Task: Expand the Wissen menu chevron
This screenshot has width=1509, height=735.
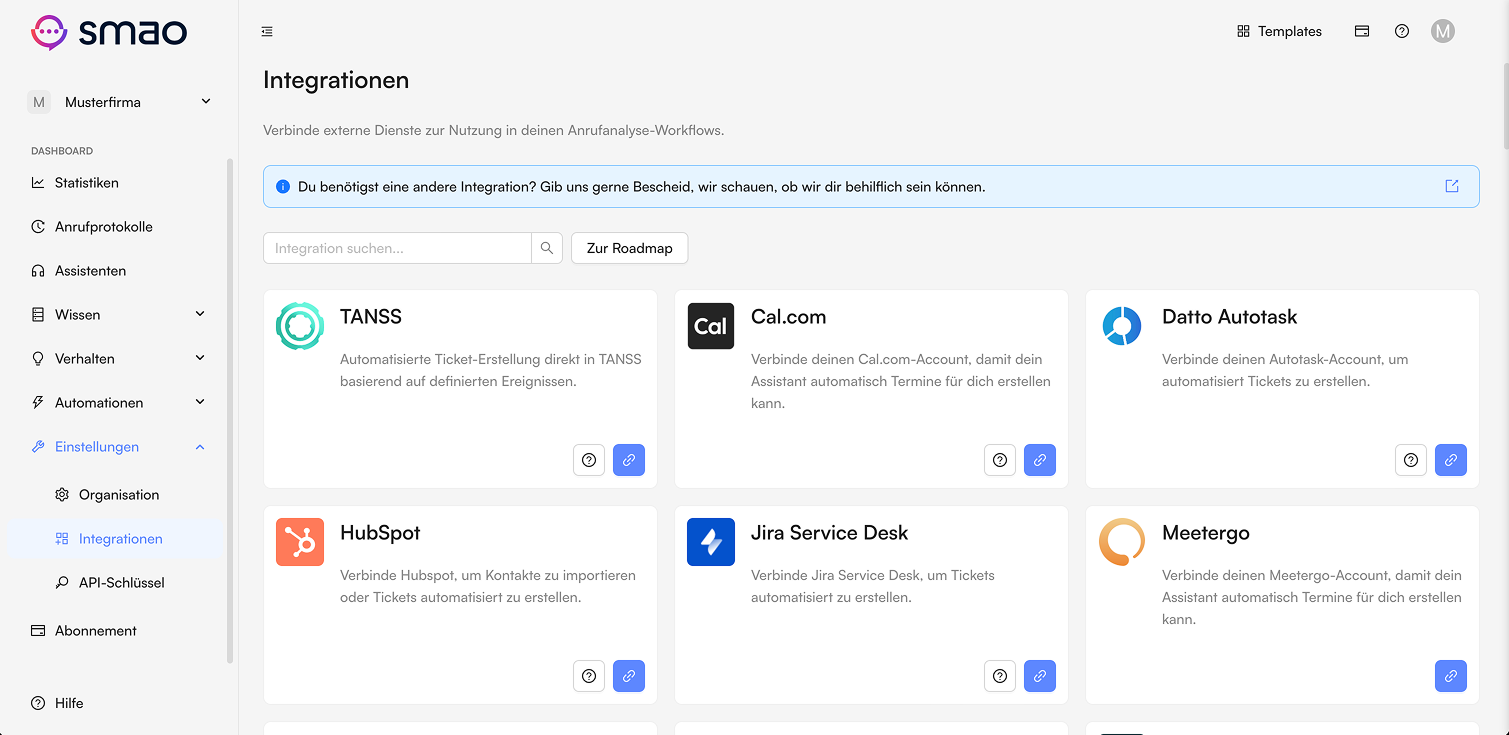Action: pyautogui.click(x=200, y=315)
